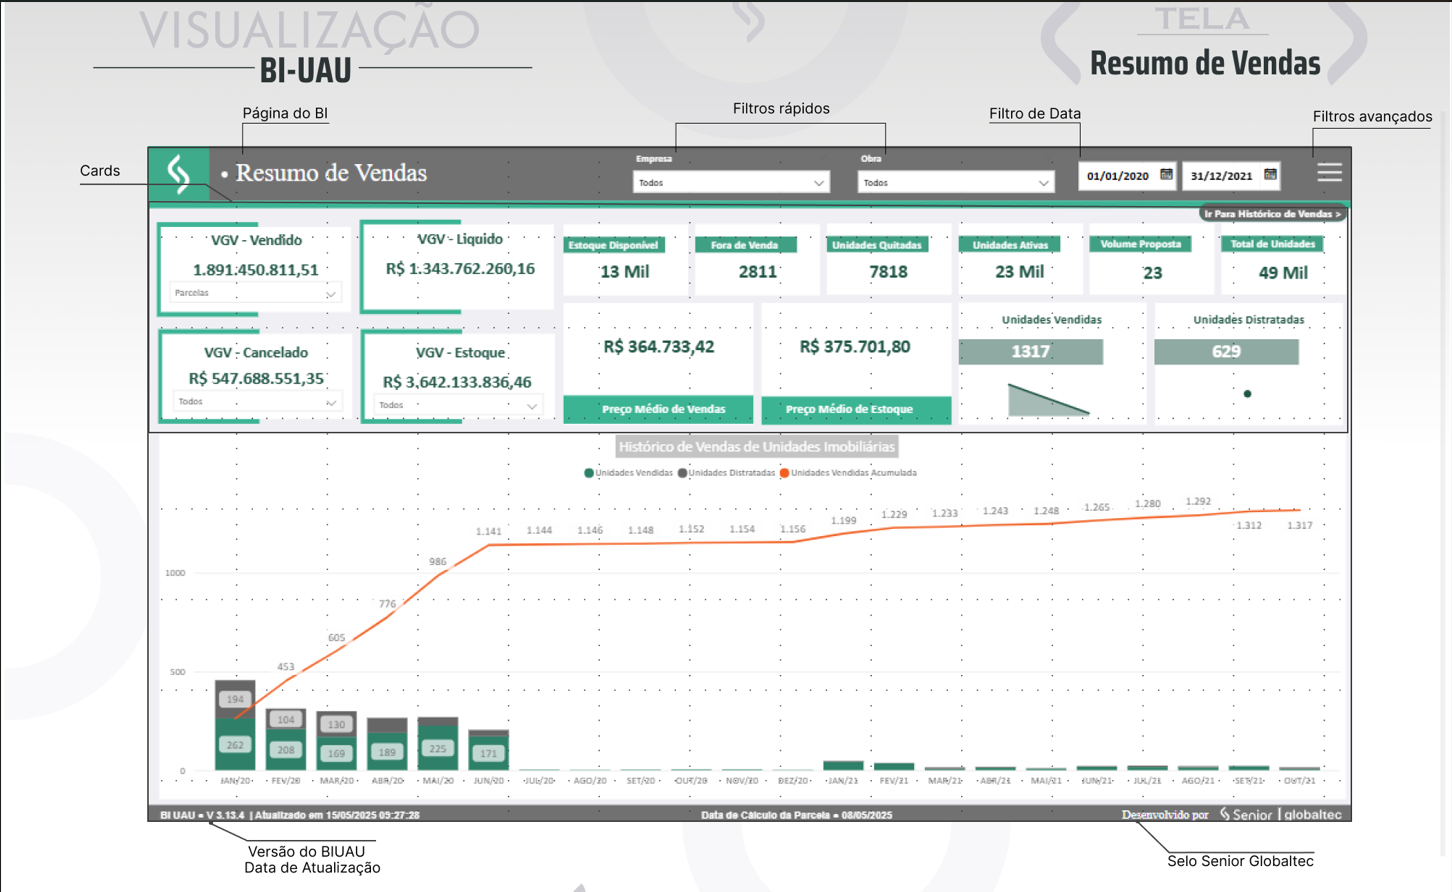Click the accumulated line label 1.141
The image size is (1452, 892).
click(x=489, y=532)
